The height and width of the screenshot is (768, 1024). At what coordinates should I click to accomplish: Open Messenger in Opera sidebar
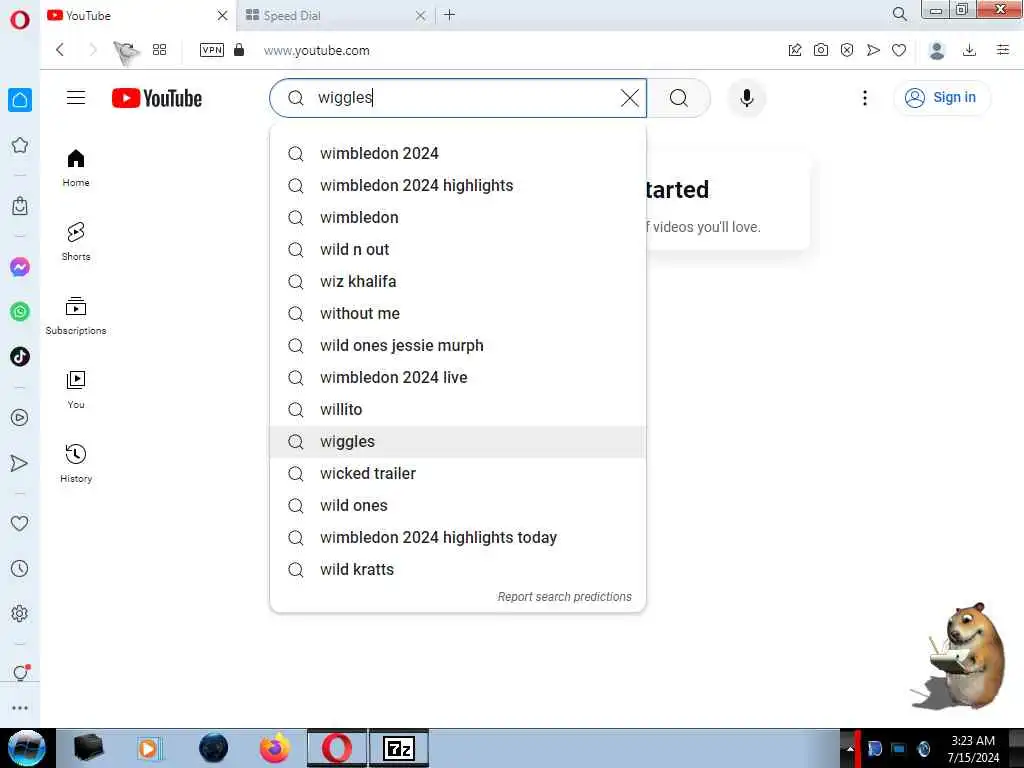[20, 266]
